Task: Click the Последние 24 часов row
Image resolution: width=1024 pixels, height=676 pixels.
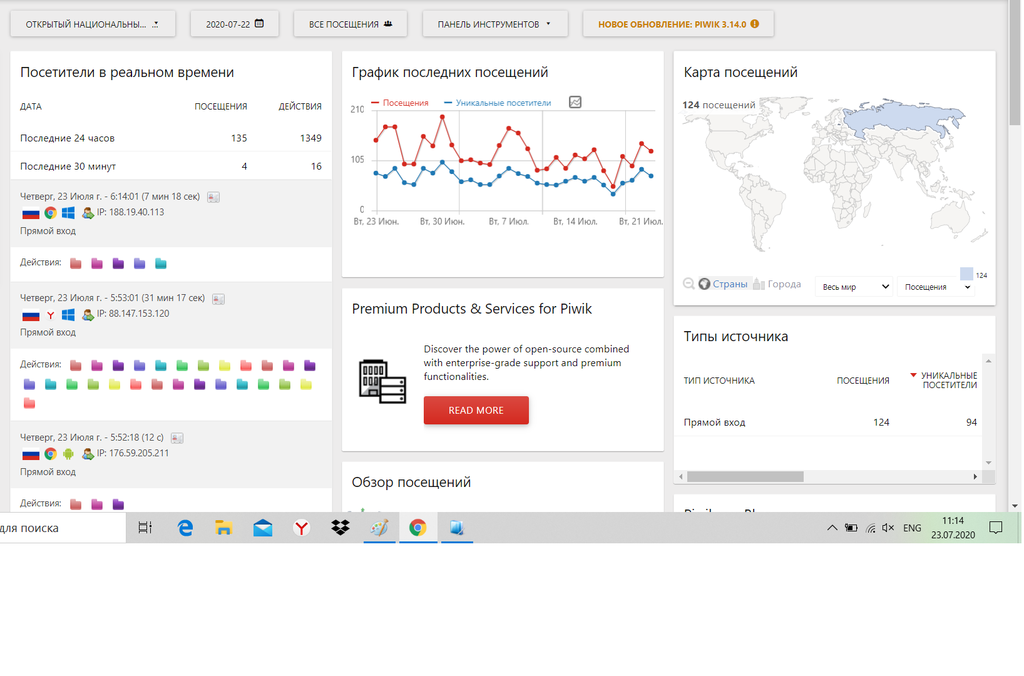Action: click(x=171, y=138)
